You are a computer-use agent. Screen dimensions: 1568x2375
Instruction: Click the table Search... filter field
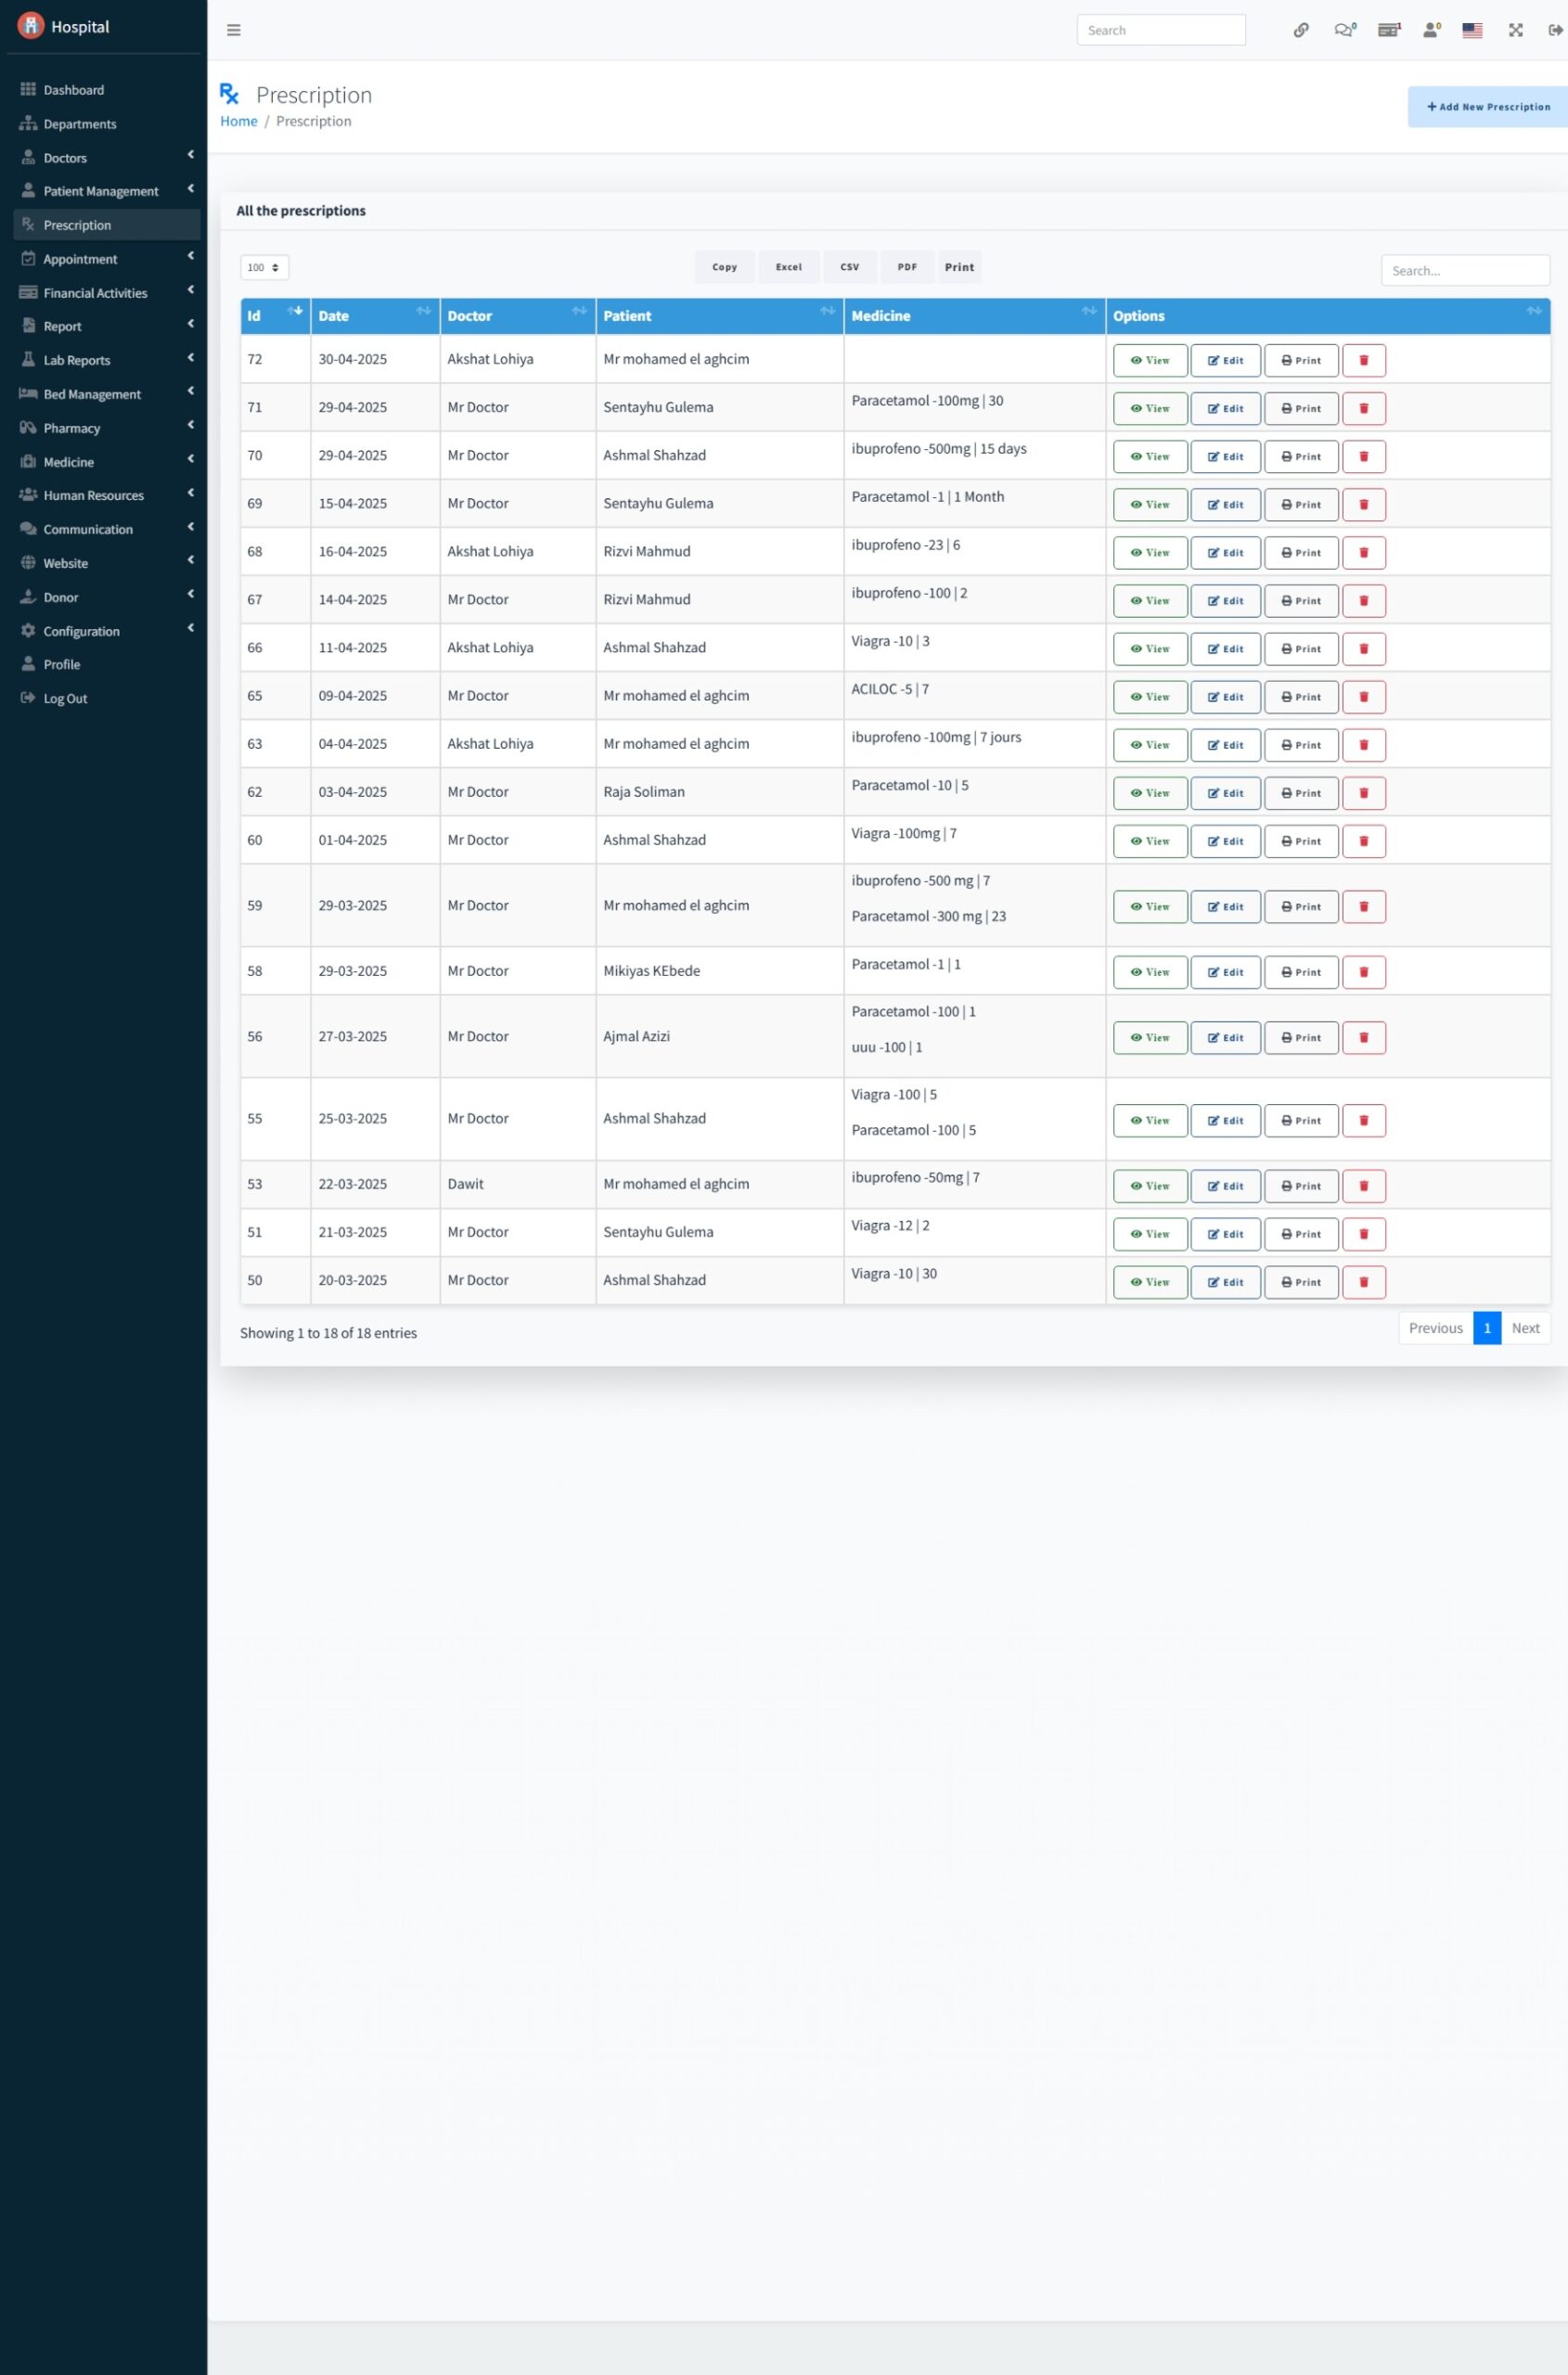pyautogui.click(x=1465, y=270)
